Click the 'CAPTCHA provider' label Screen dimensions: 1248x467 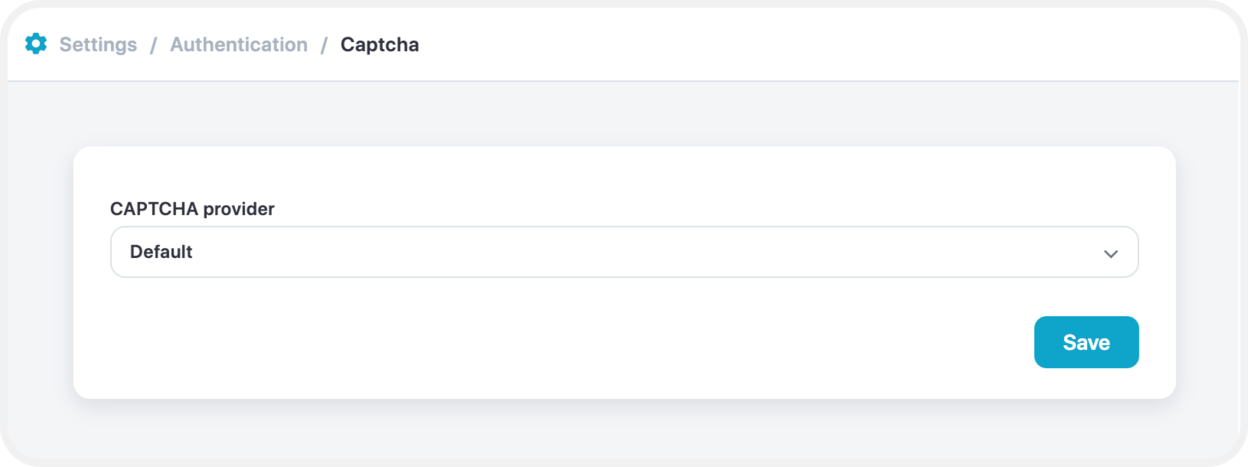pos(192,209)
